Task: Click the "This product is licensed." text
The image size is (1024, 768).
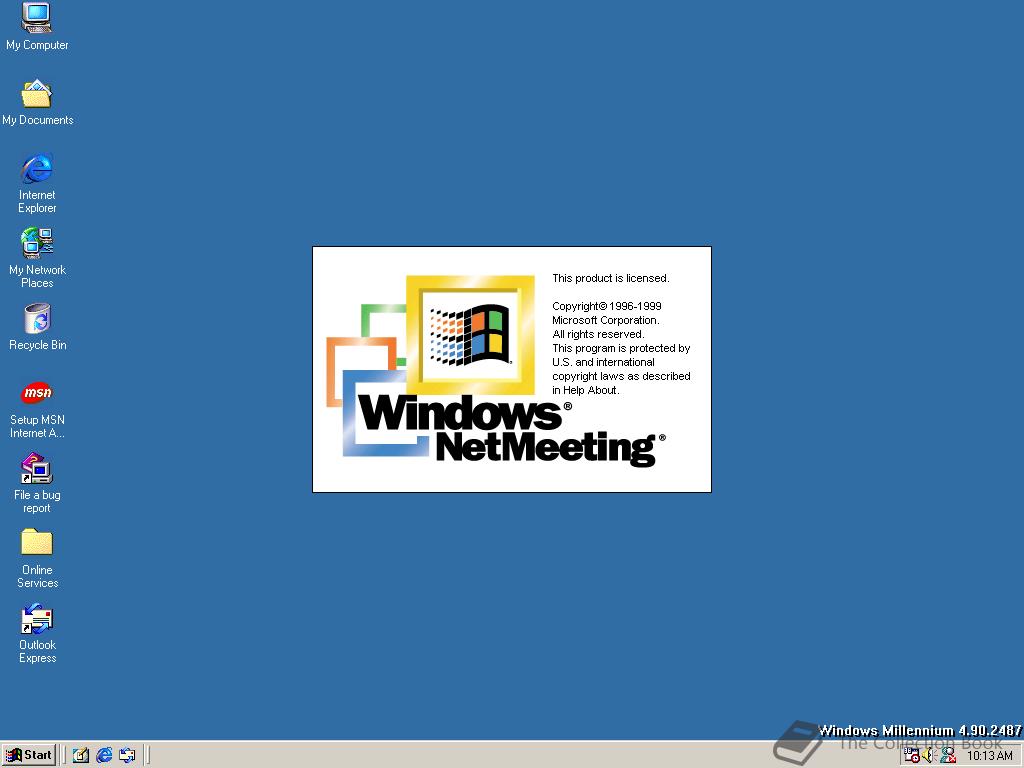Action: [611, 278]
